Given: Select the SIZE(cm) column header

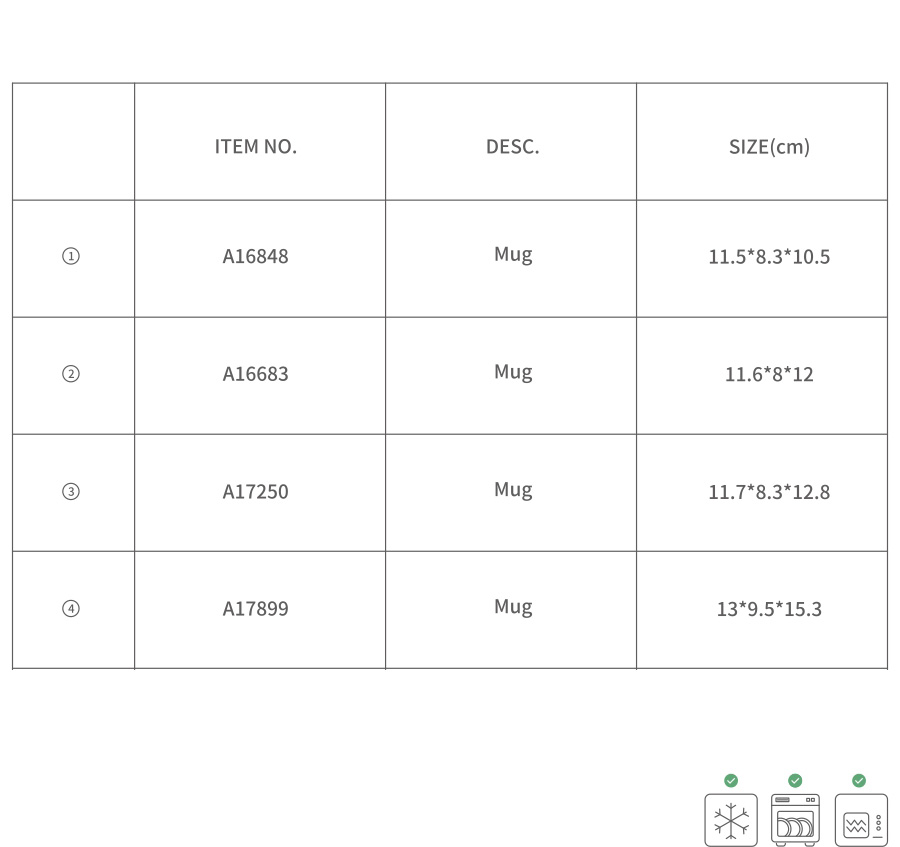Looking at the screenshot, I should (769, 147).
